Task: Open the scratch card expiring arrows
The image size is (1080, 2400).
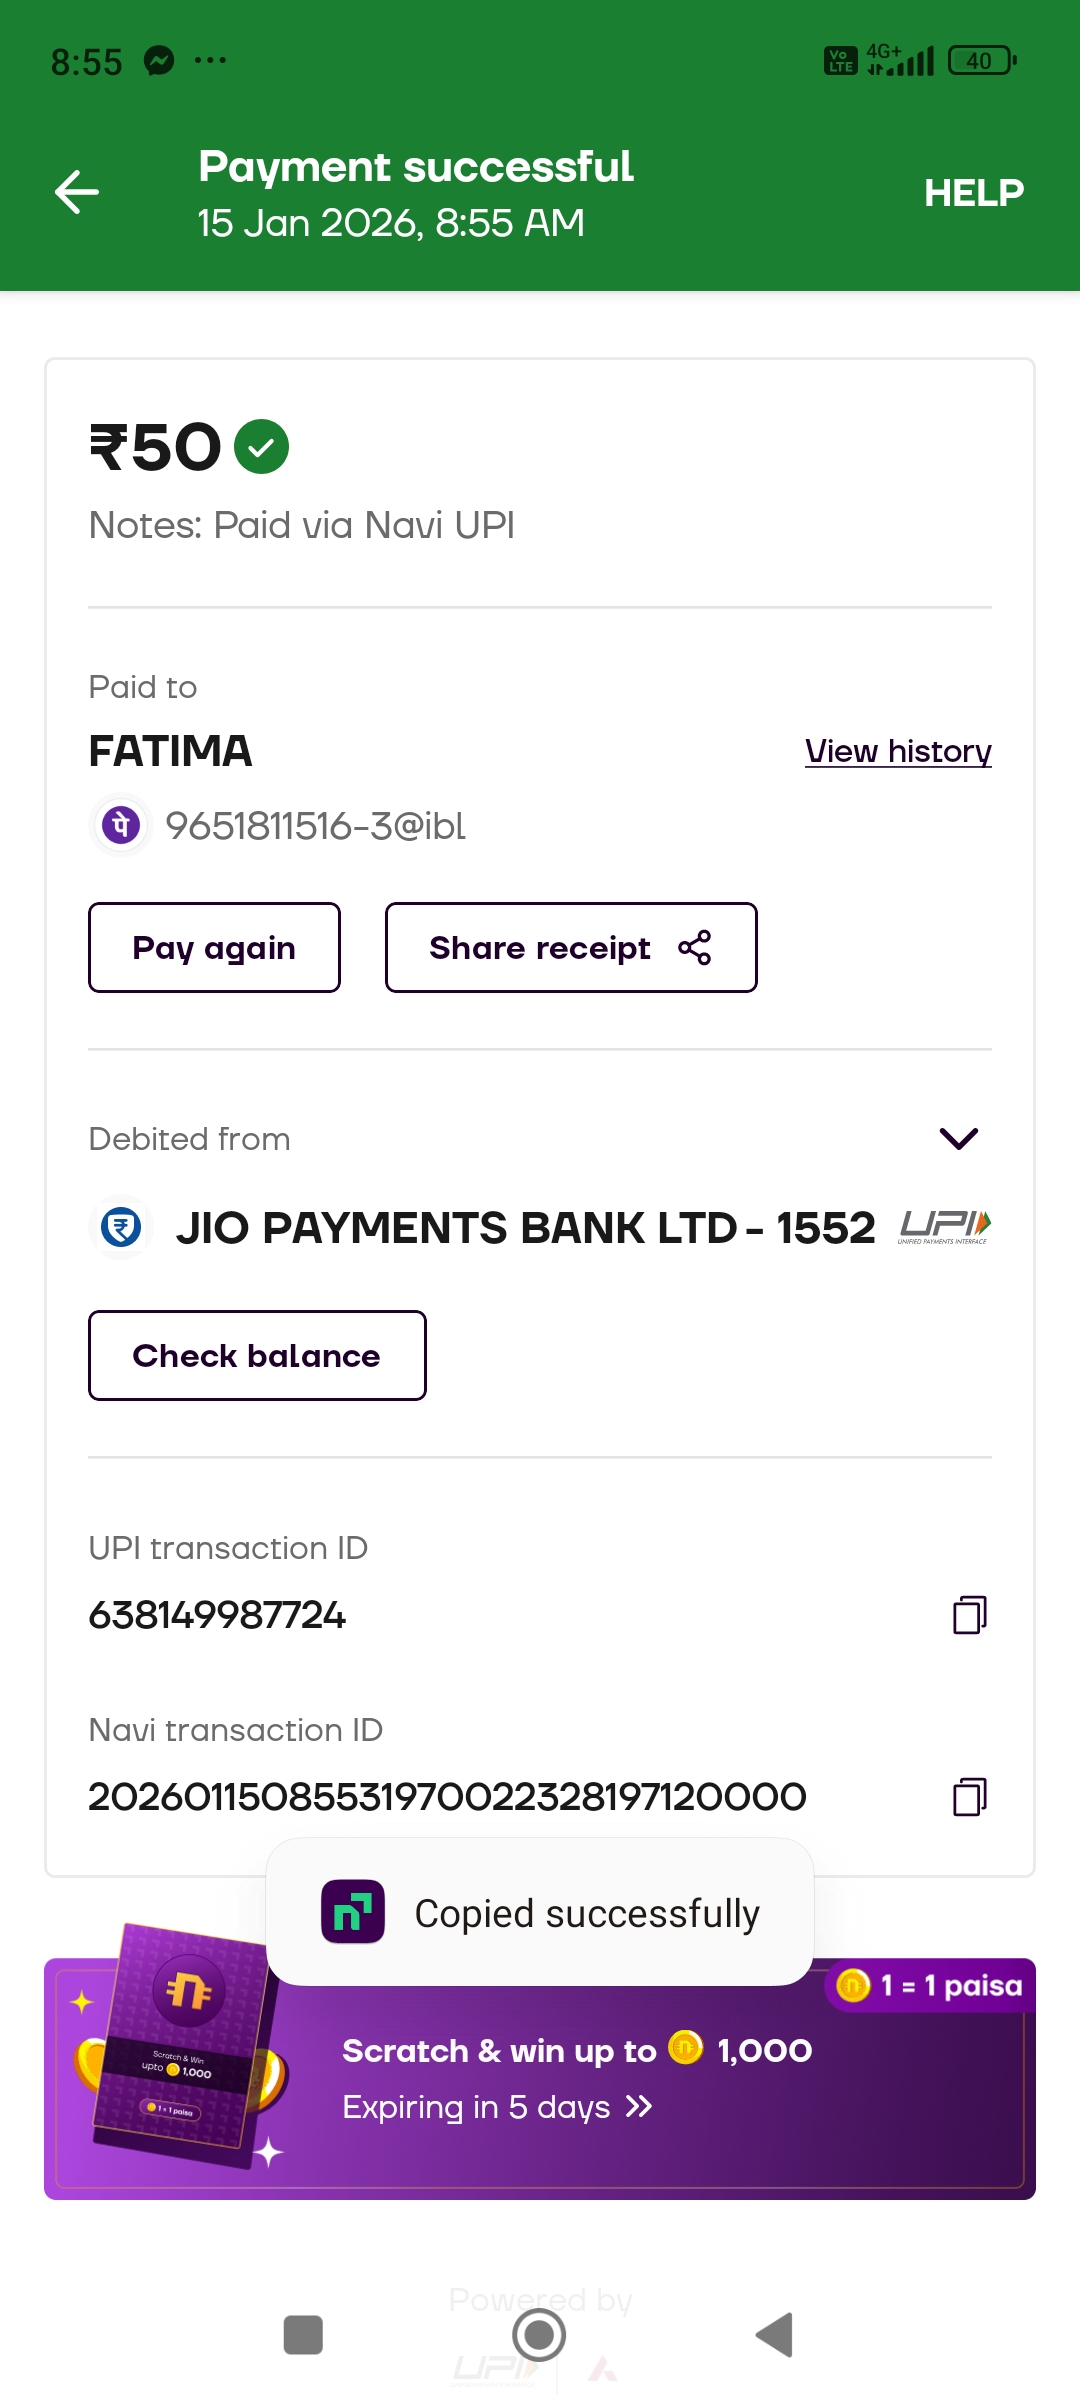Action: pyautogui.click(x=639, y=2107)
